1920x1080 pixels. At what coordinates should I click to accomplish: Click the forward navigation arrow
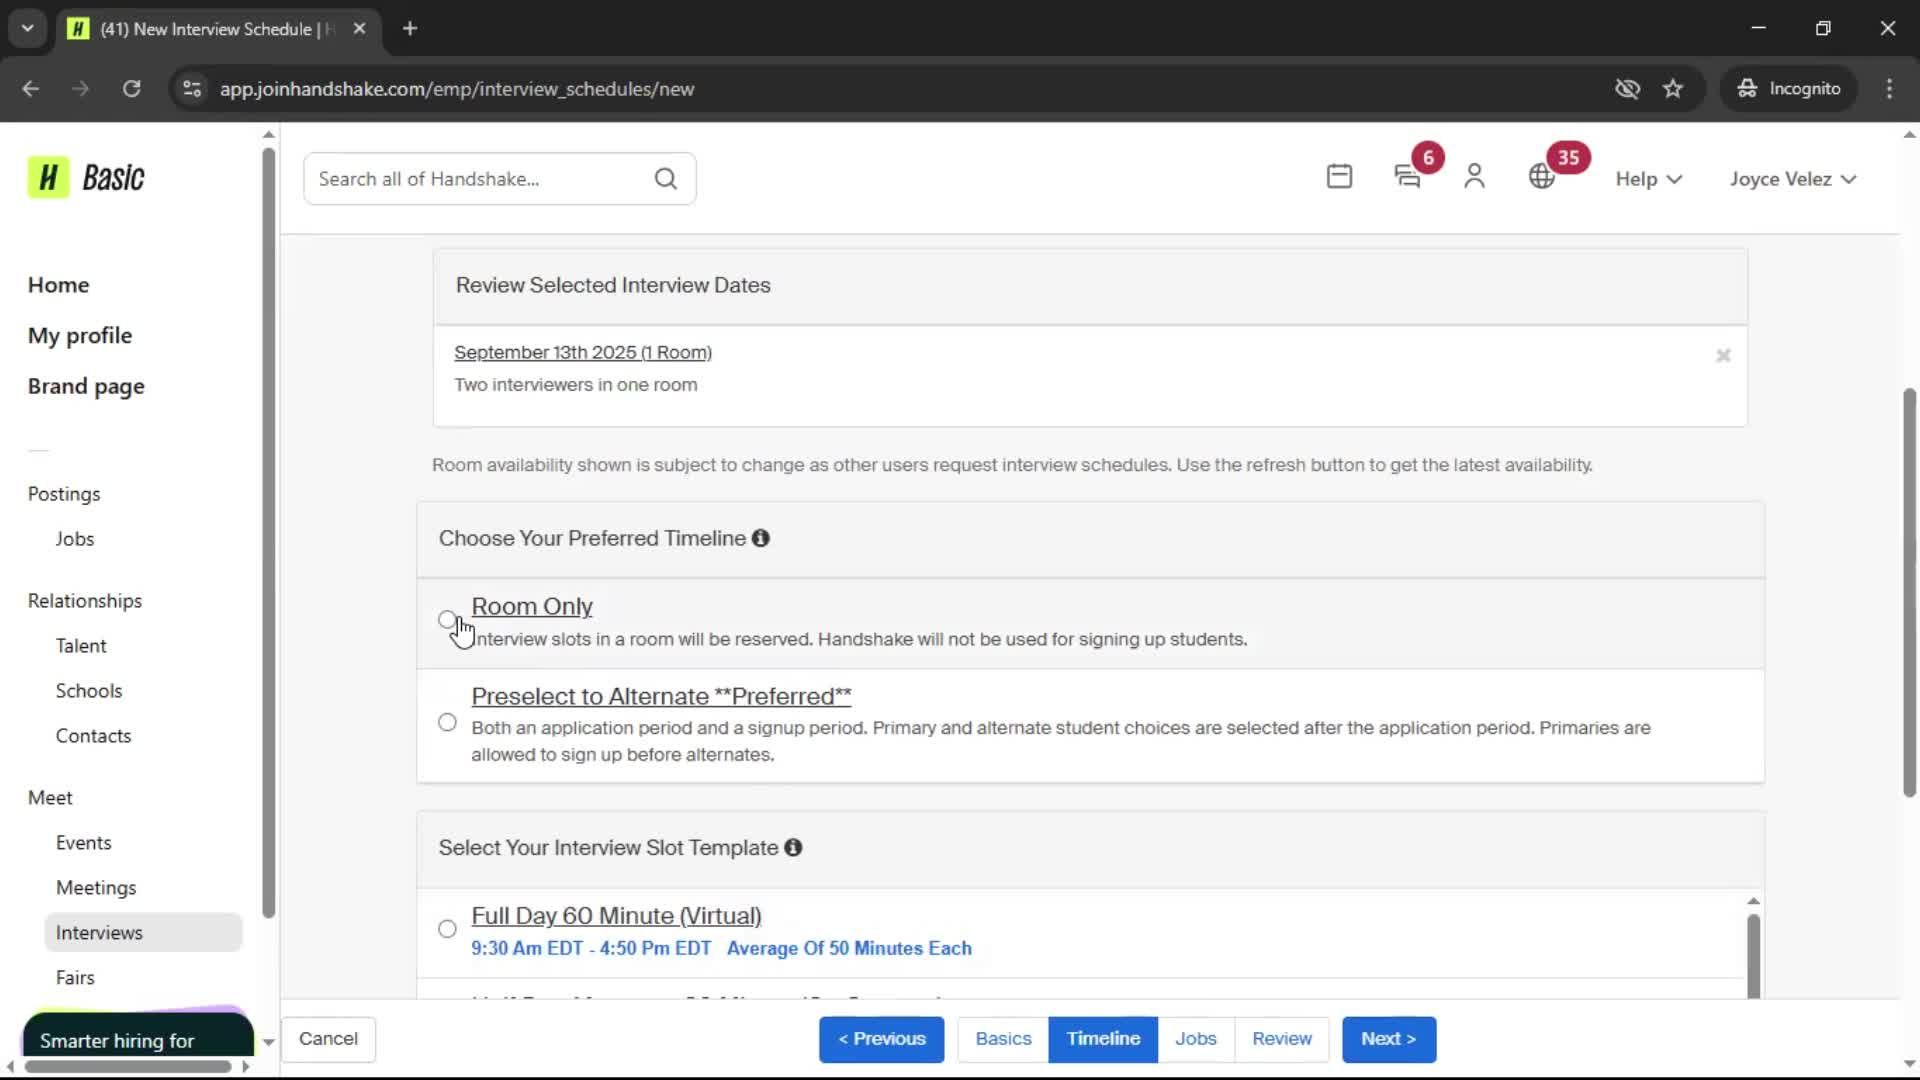[x=80, y=89]
